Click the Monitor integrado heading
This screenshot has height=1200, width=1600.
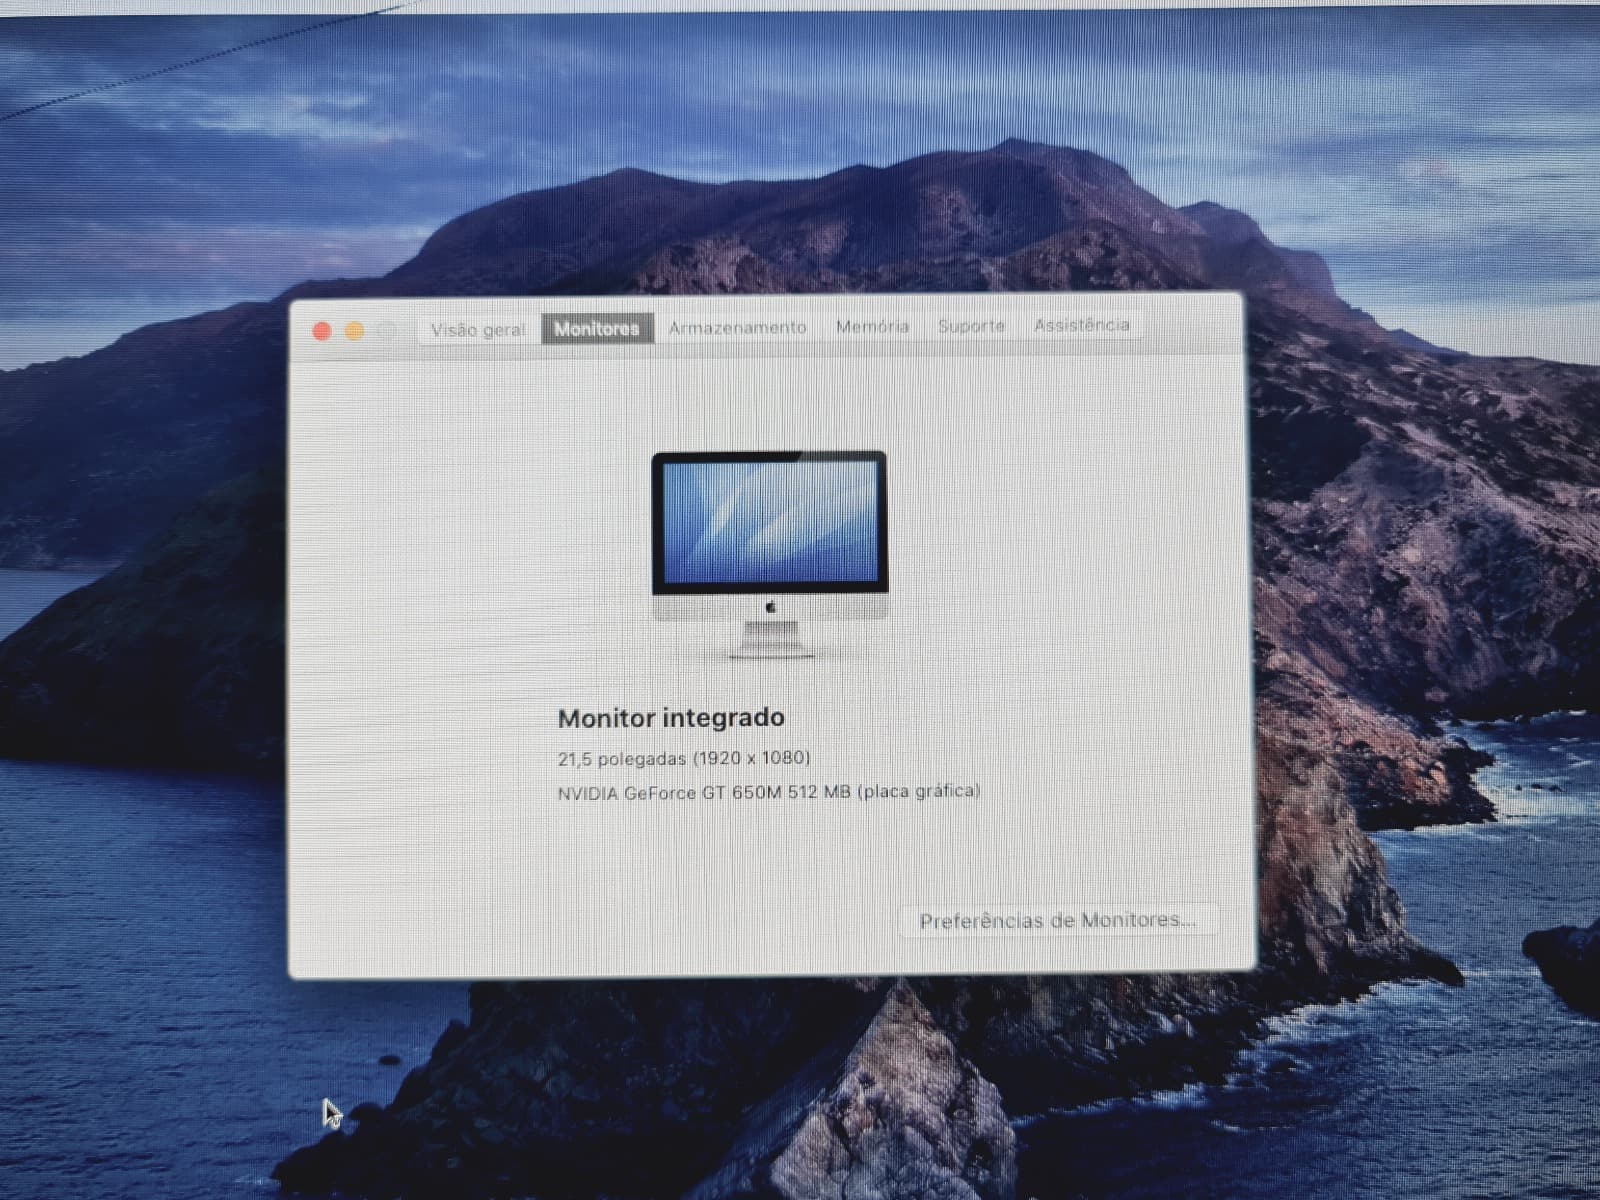coord(671,718)
